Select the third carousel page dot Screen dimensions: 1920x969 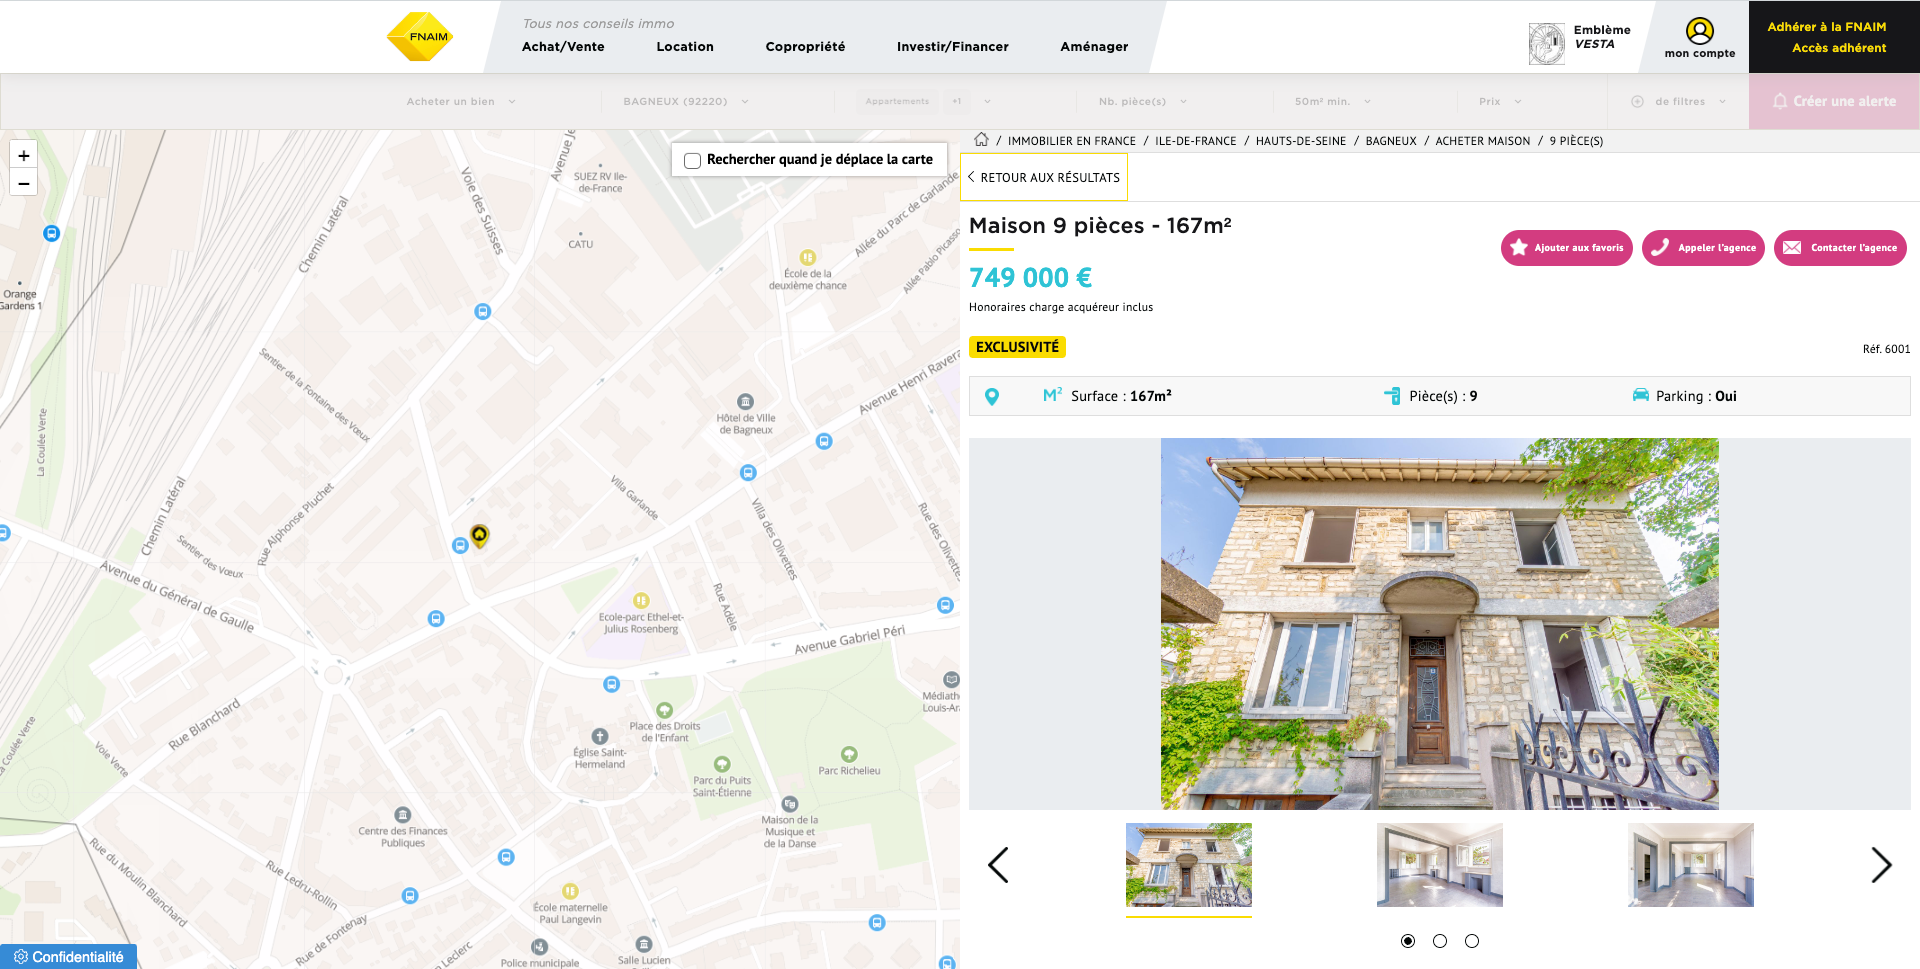1472,941
